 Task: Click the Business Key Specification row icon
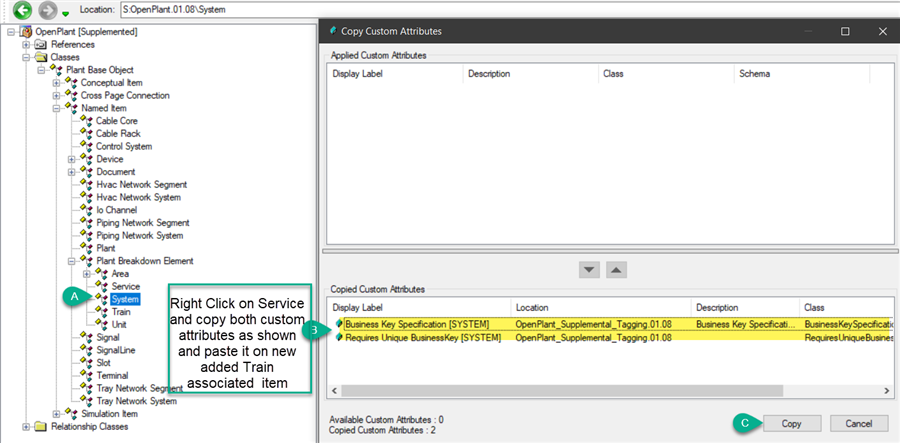tap(340, 324)
